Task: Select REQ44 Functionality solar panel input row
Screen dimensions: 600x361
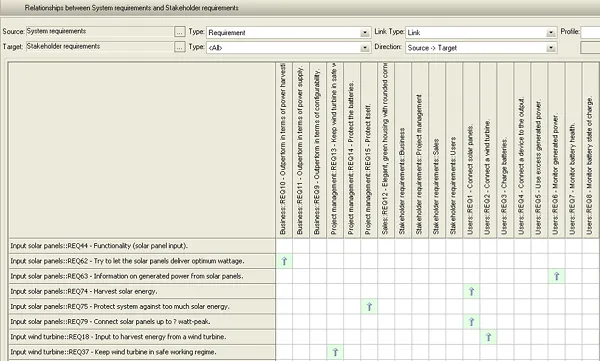Action: (x=142, y=246)
